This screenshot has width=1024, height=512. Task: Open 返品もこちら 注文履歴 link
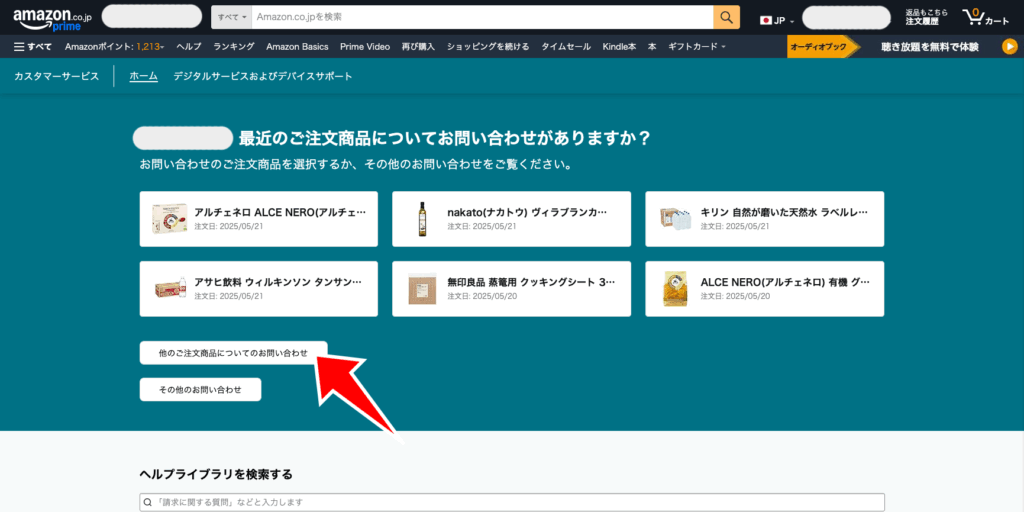pos(927,18)
